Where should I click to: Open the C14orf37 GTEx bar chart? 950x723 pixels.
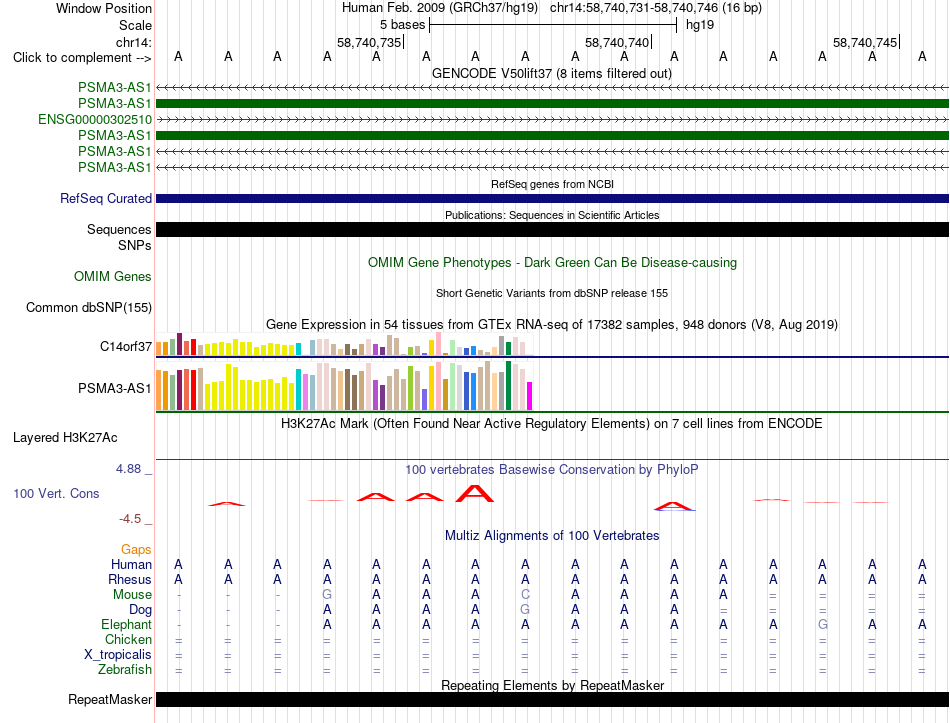(344, 344)
